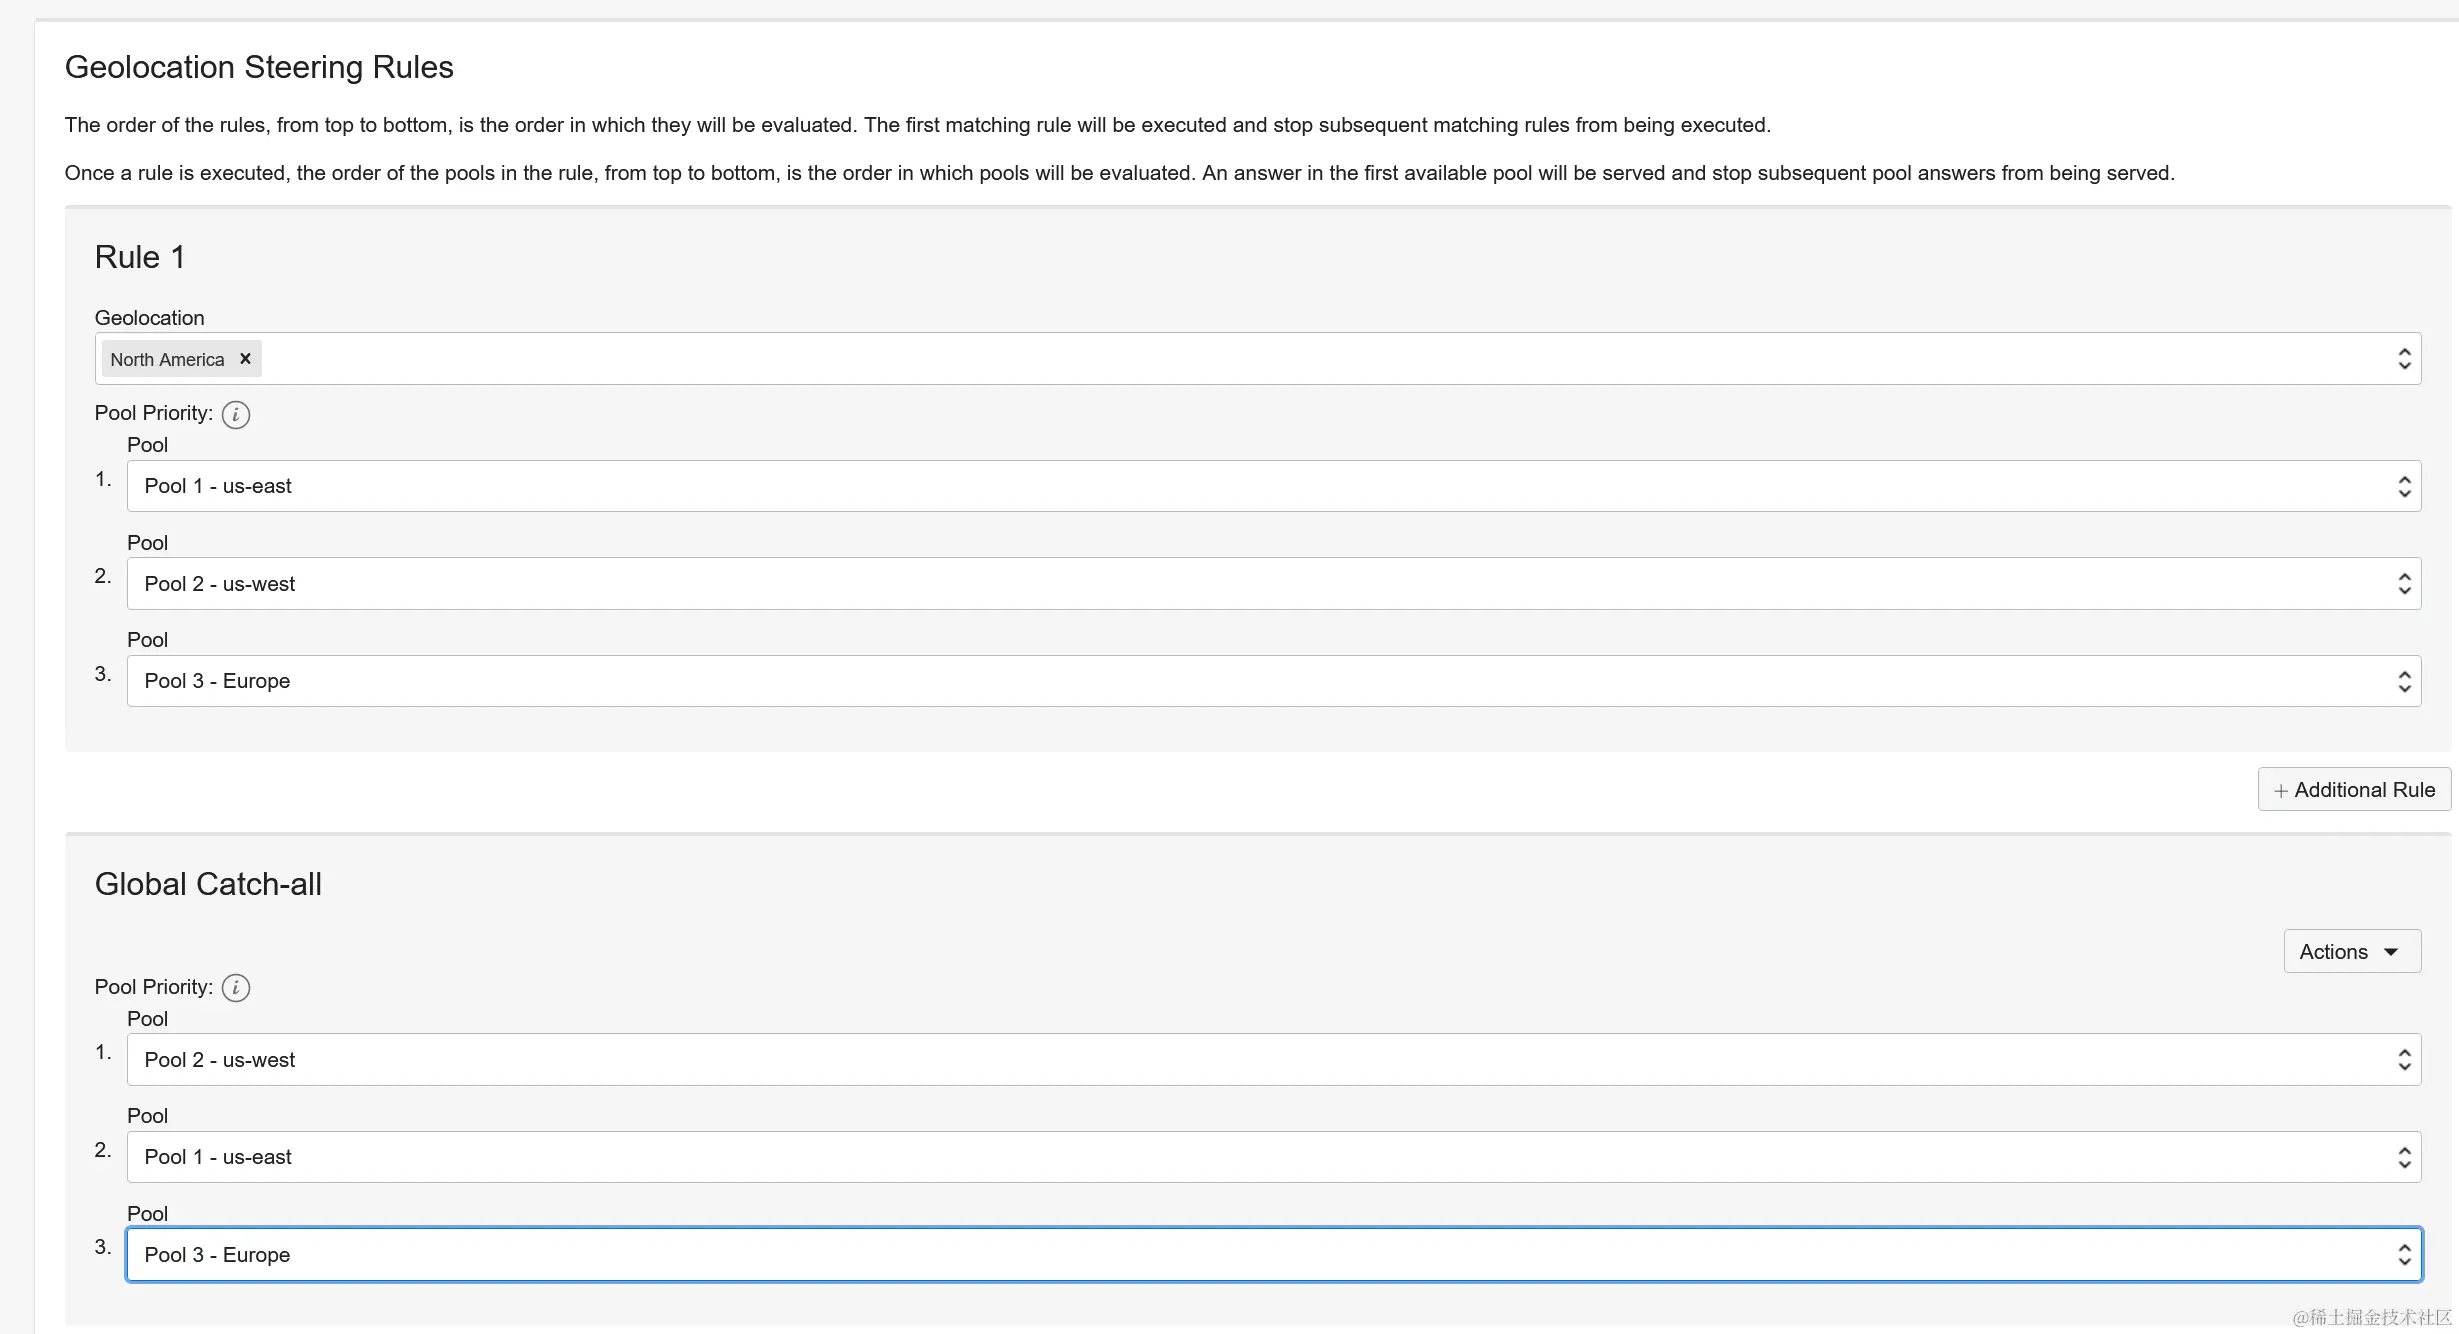Click the Global Catch-all section heading

tap(208, 883)
